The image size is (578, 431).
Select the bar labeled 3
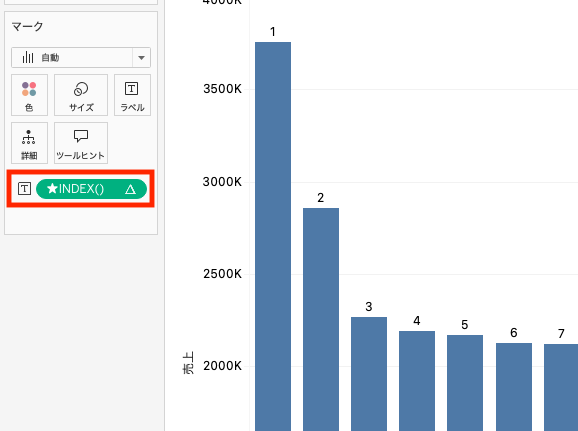[x=369, y=374]
